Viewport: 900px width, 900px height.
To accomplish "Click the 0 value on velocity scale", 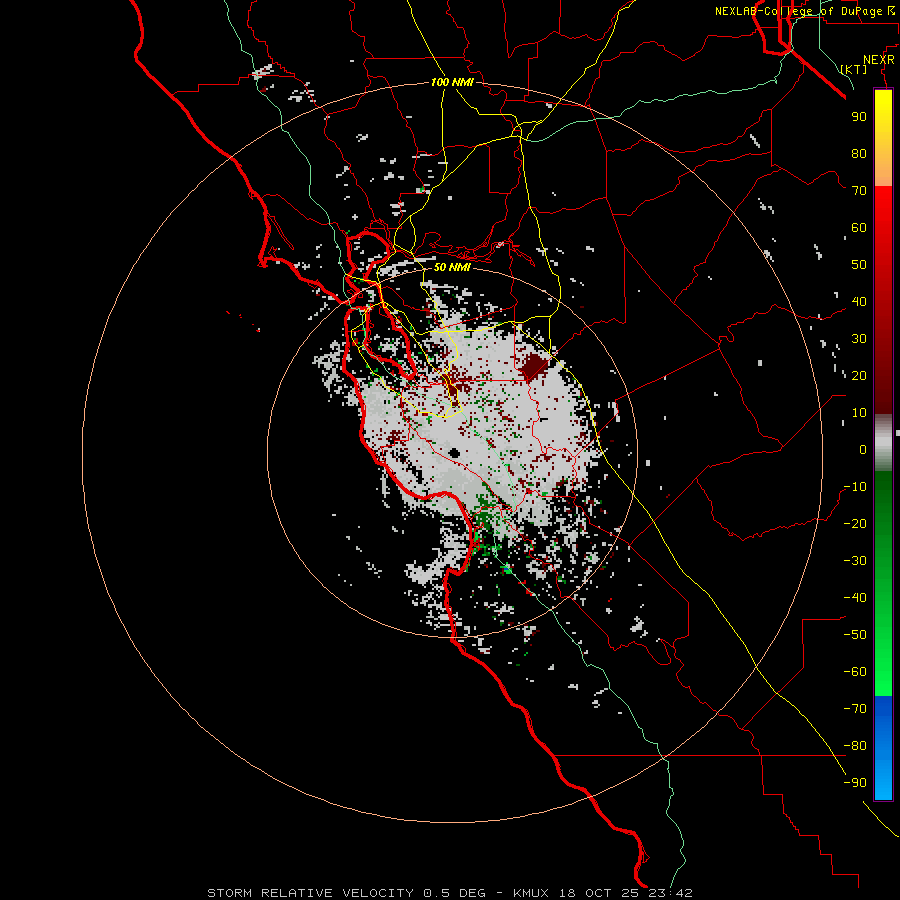I will point(863,449).
